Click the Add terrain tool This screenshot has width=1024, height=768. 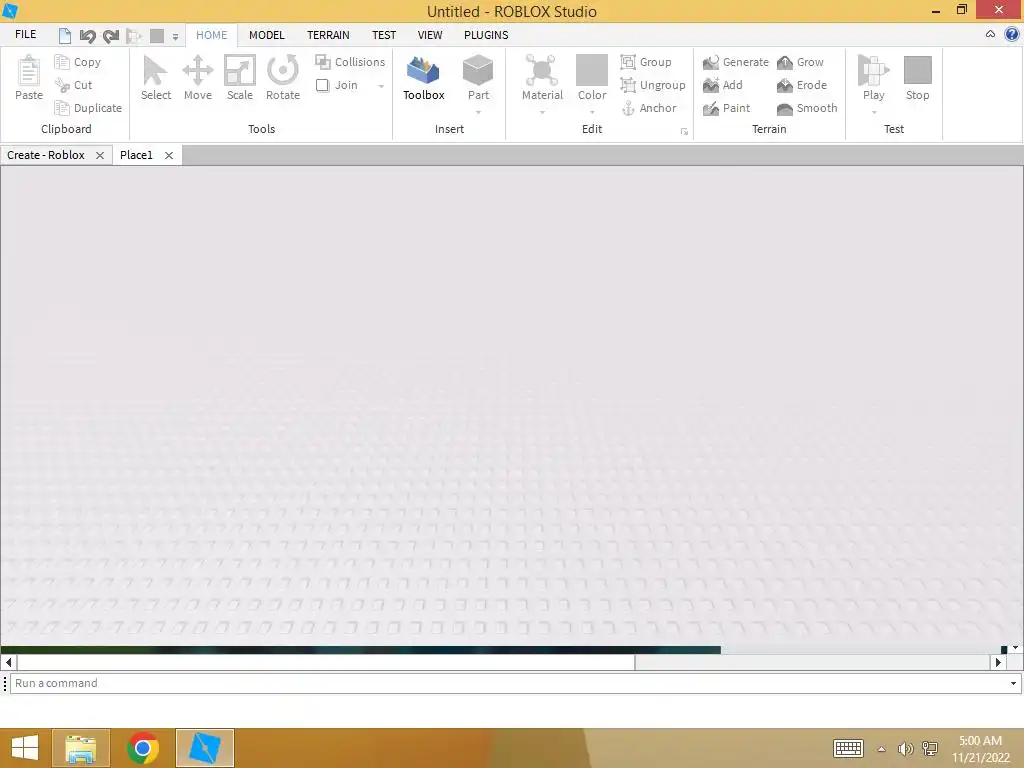click(x=722, y=85)
